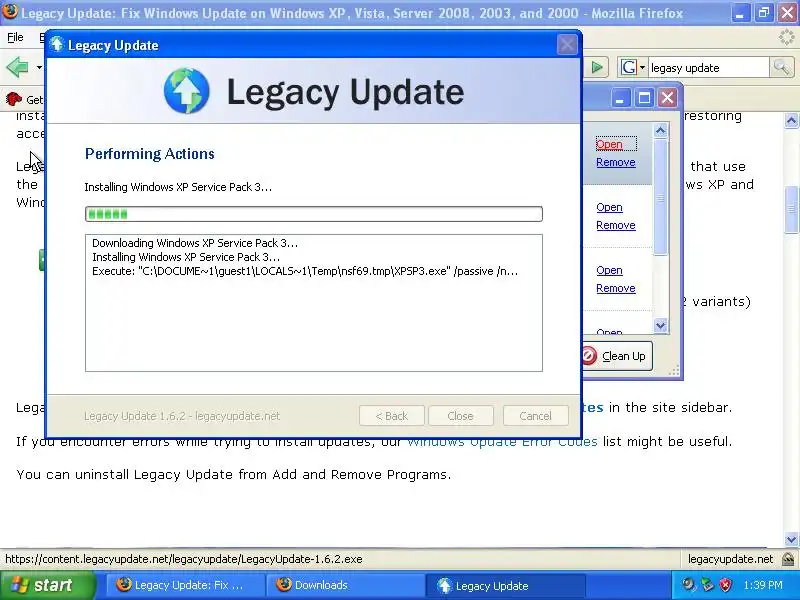Click the Close button in installer footer

coord(461,416)
